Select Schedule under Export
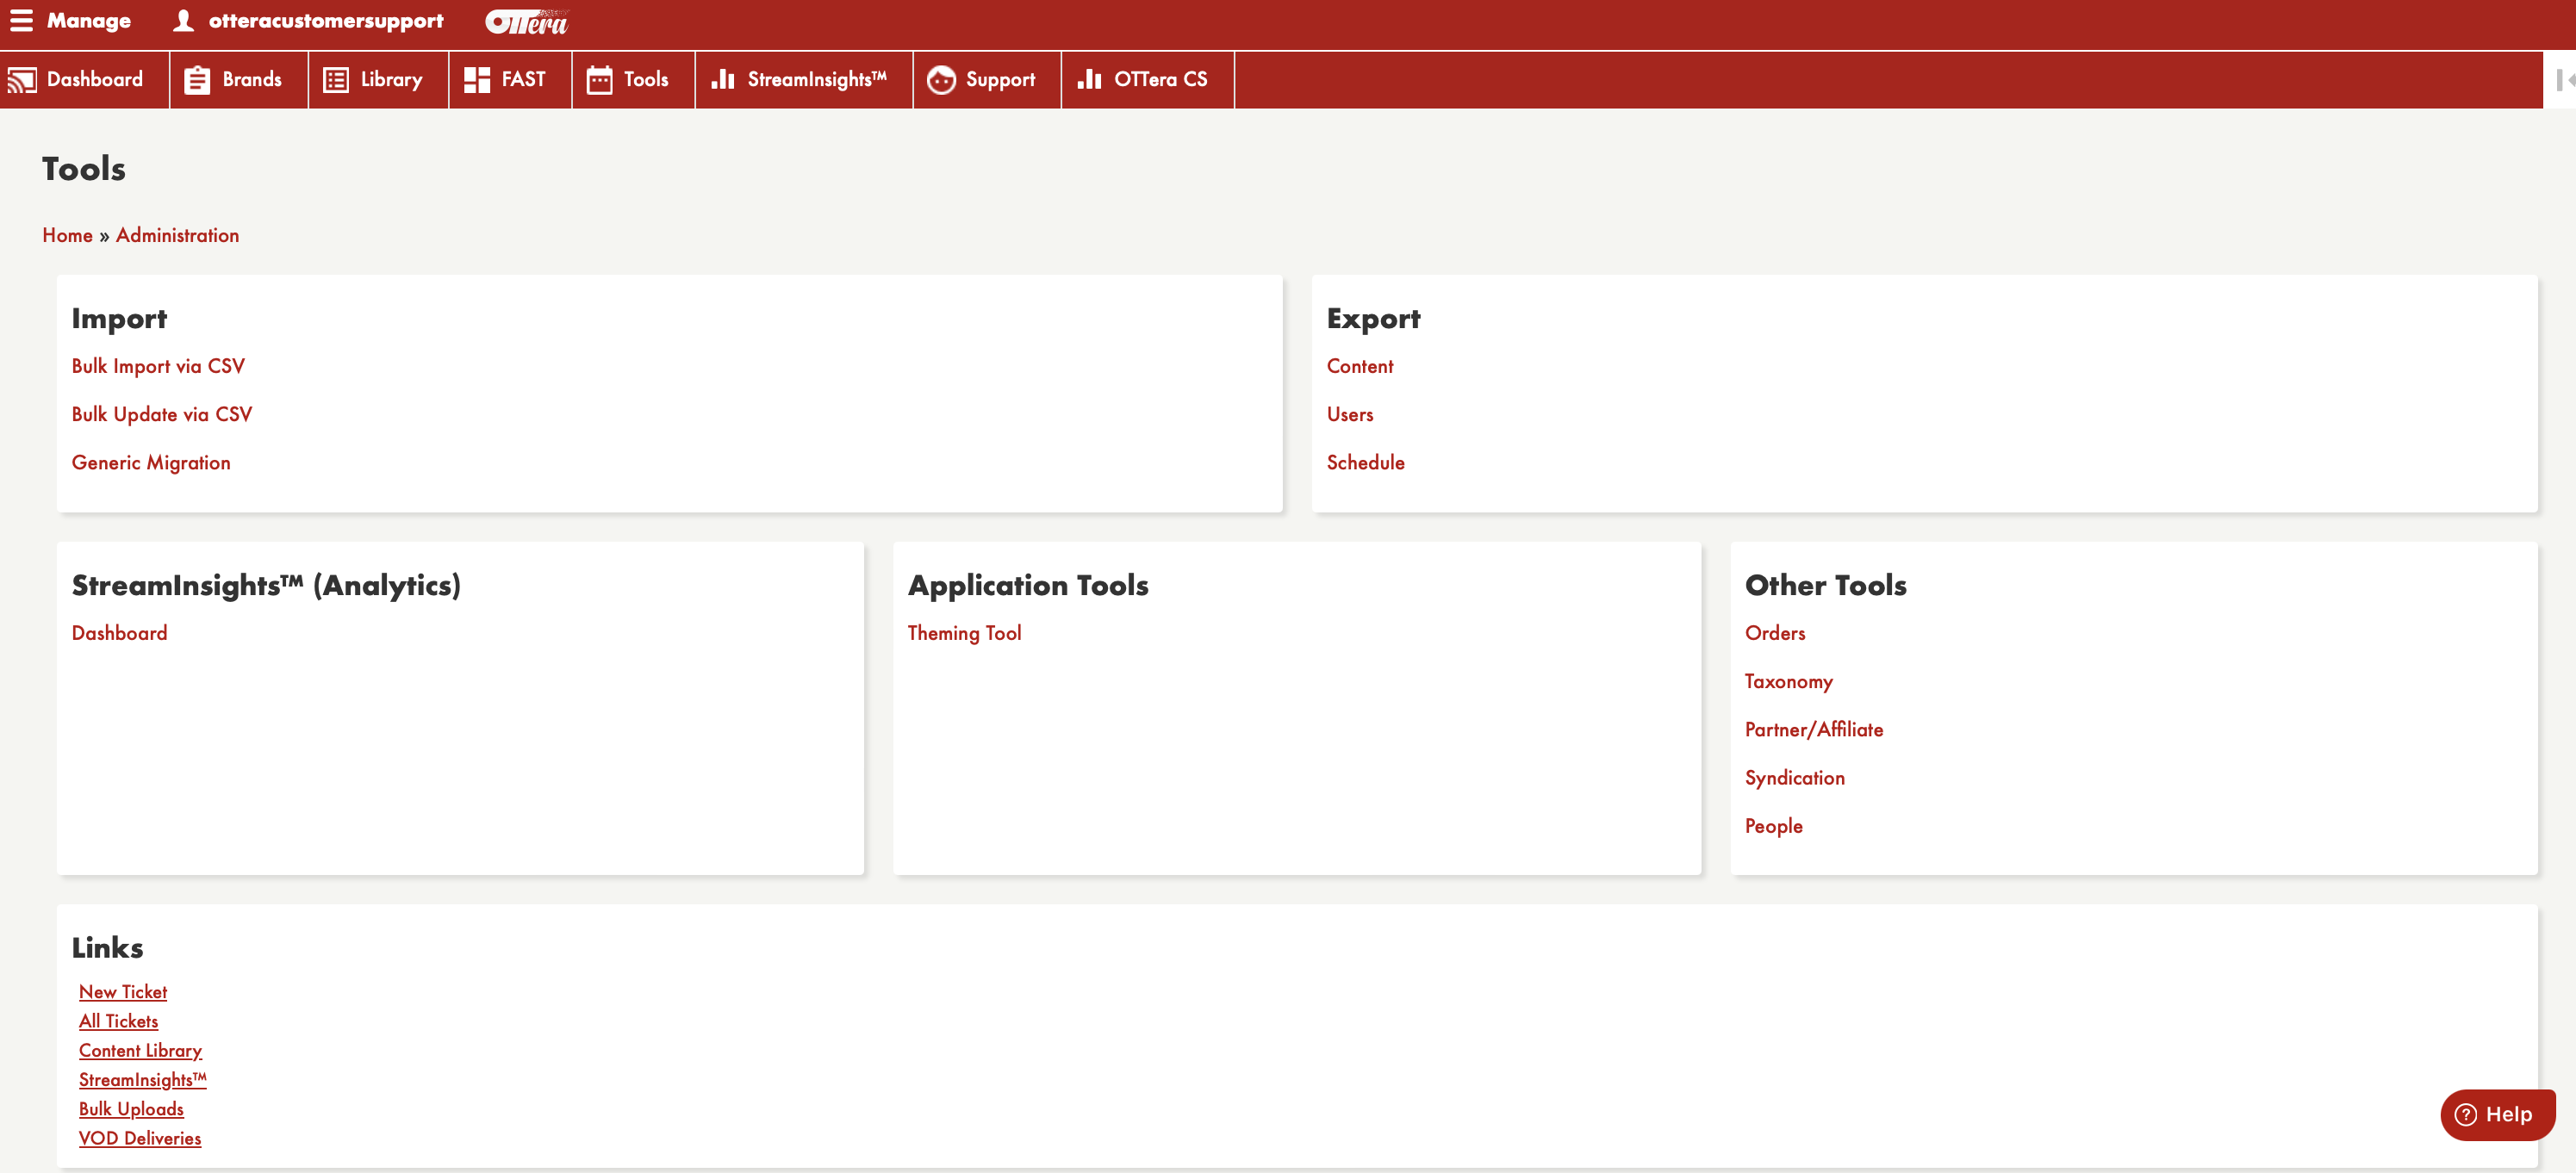 click(x=1365, y=462)
